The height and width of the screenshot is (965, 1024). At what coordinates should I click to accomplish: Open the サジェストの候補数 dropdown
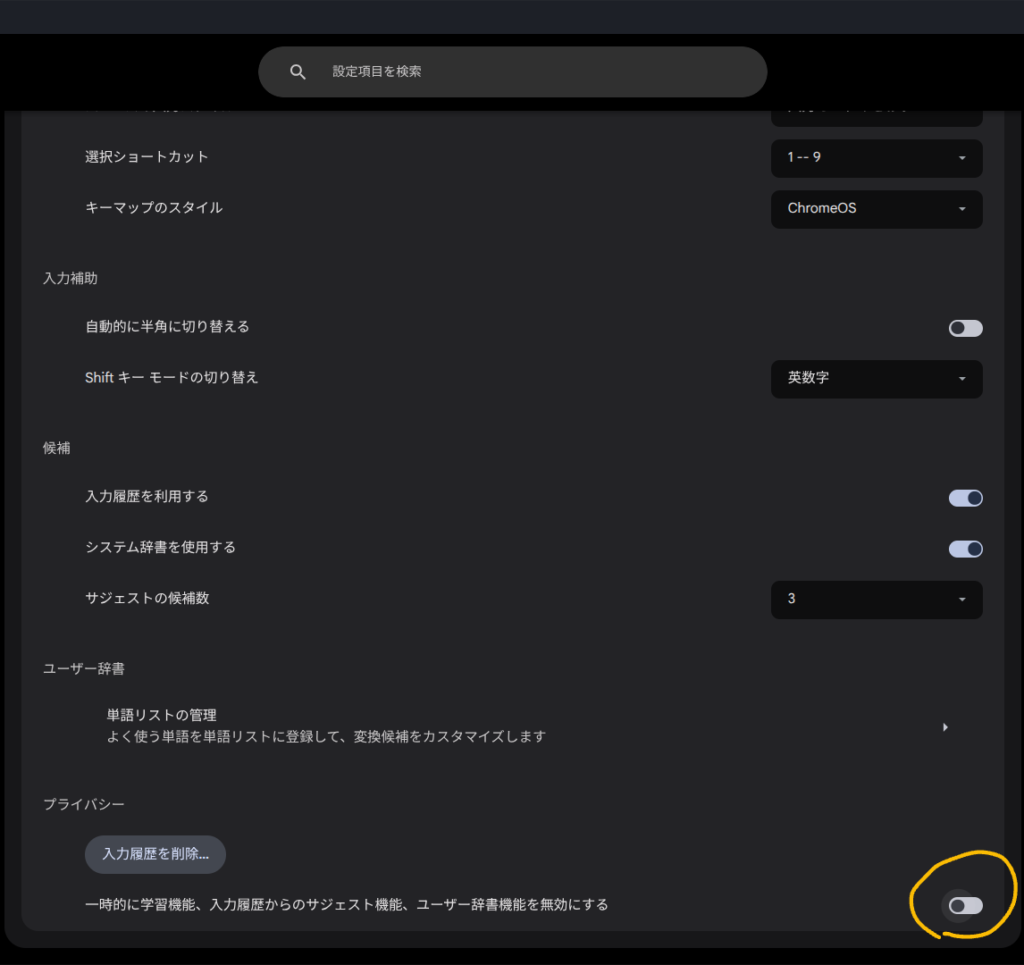click(x=875, y=599)
